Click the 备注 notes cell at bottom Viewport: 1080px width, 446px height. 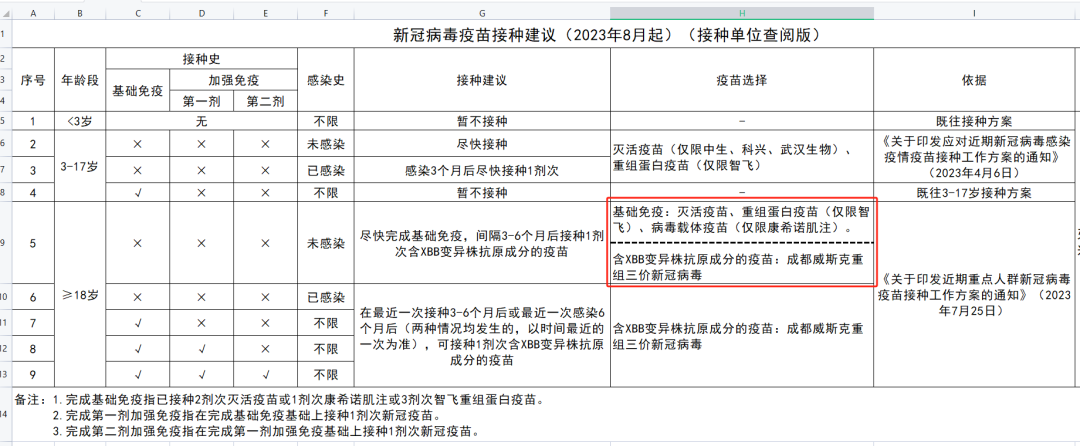(544, 414)
